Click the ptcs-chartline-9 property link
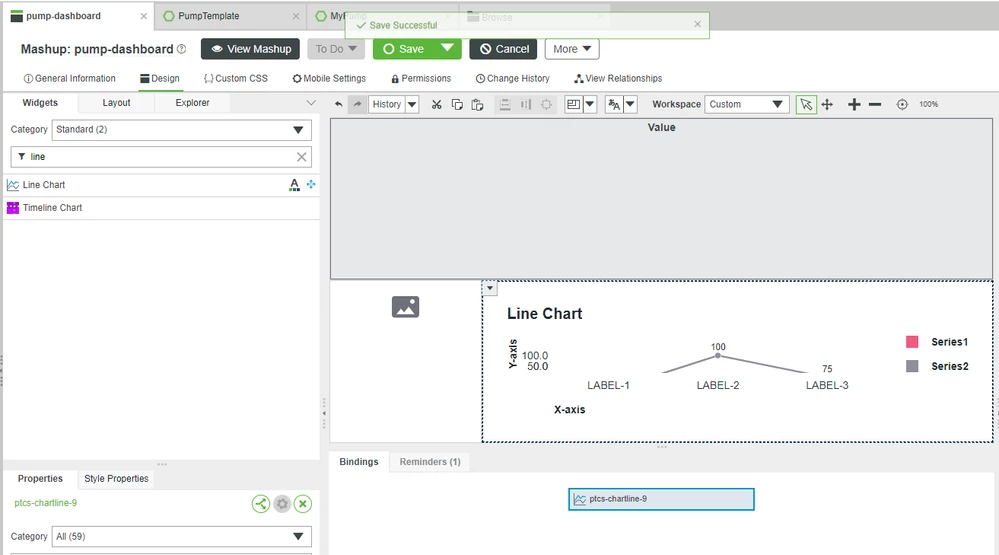The image size is (999, 555). click(x=46, y=503)
